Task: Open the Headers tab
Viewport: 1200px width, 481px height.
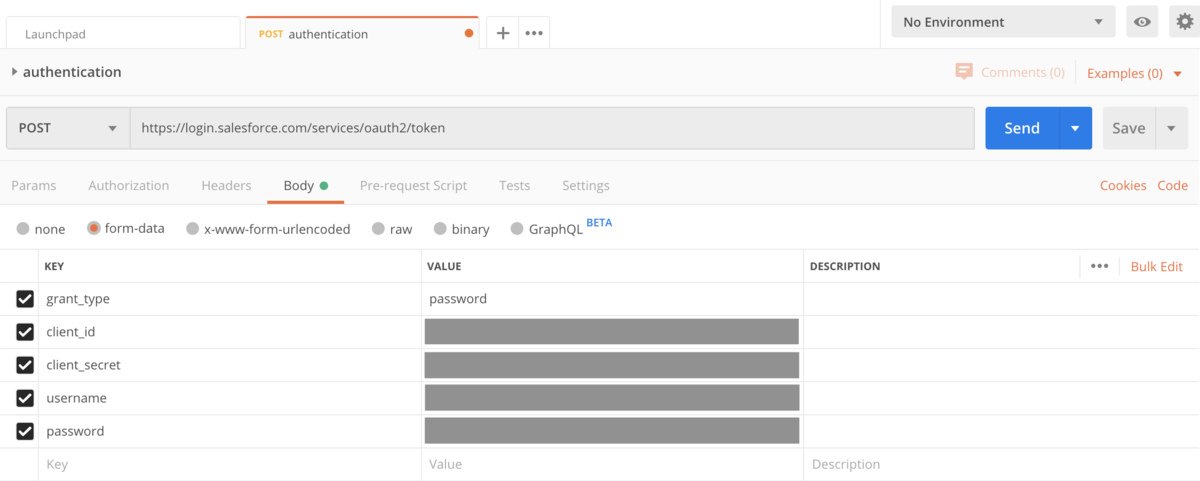Action: [x=226, y=185]
